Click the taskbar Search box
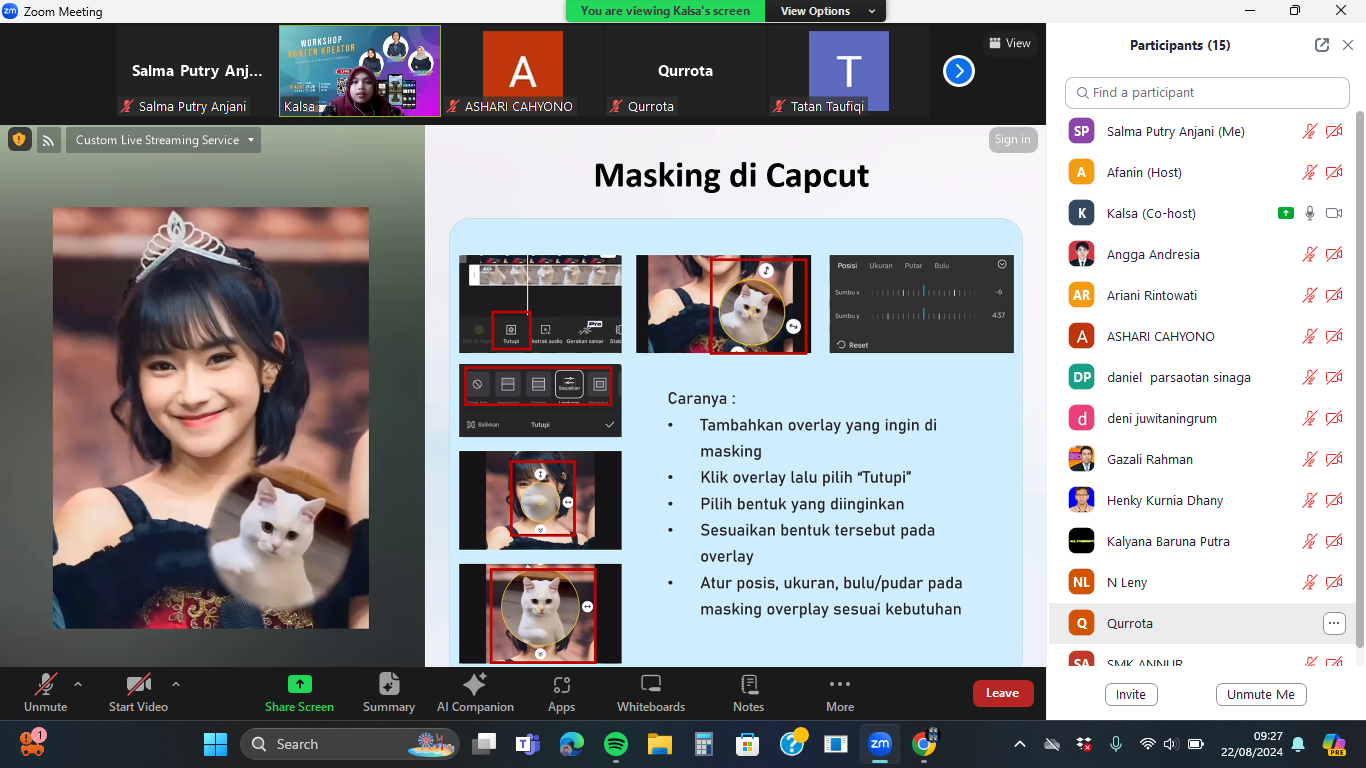The image size is (1366, 768). coord(350,744)
